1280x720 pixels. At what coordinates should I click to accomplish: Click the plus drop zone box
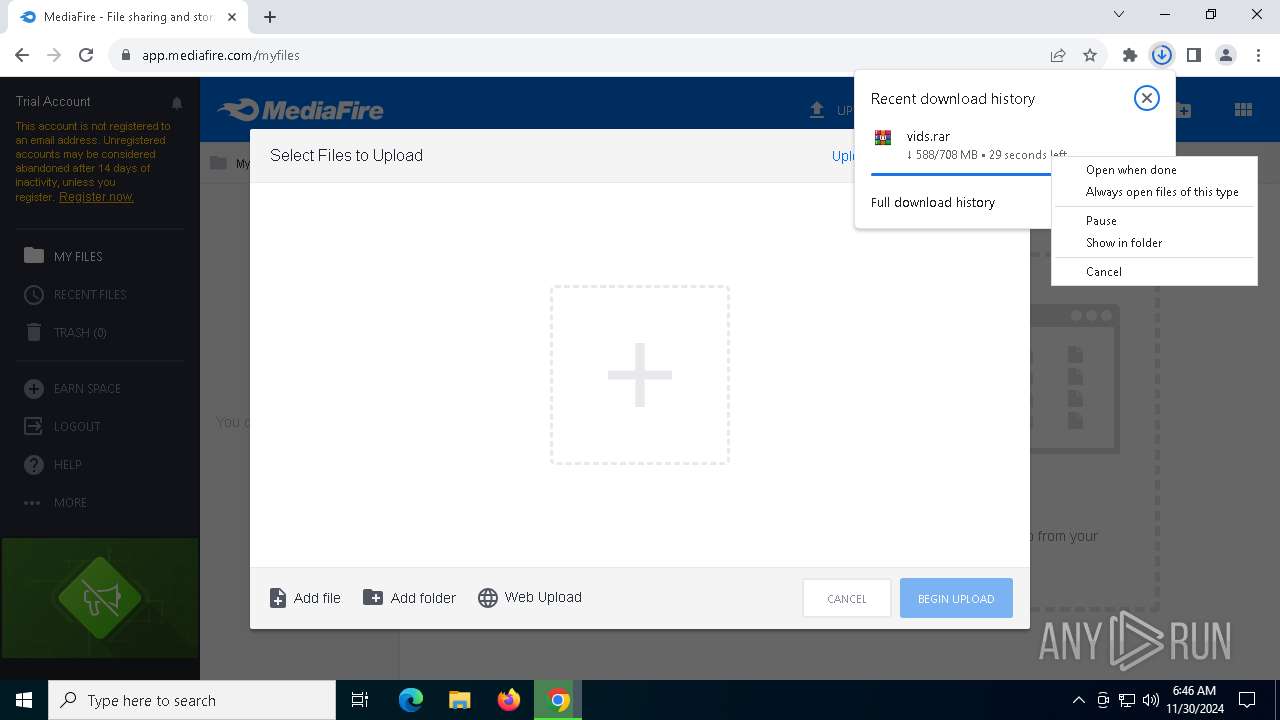(640, 375)
